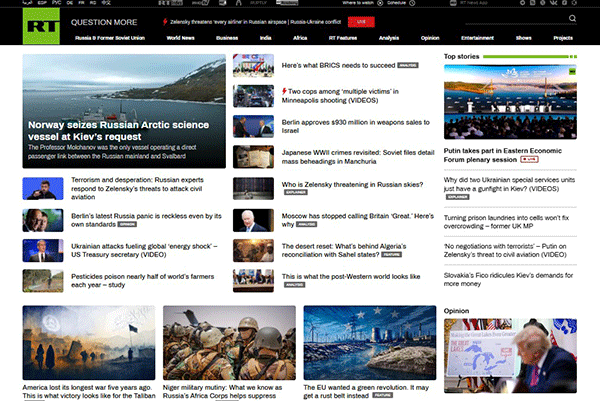Open Ukrainian special services gunfight in Kiev story

point(509,184)
